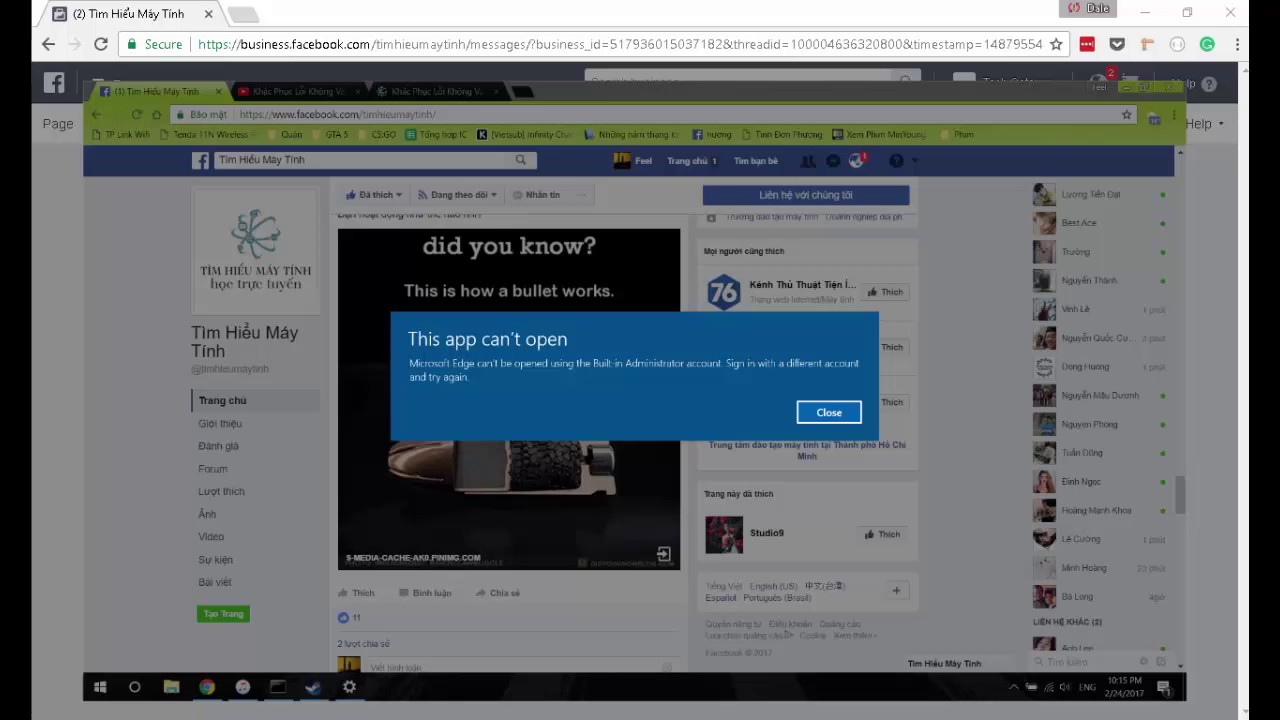This screenshot has height=720, width=1280.
Task: Click the inner page's vertical scrollbar
Action: [x=1180, y=495]
